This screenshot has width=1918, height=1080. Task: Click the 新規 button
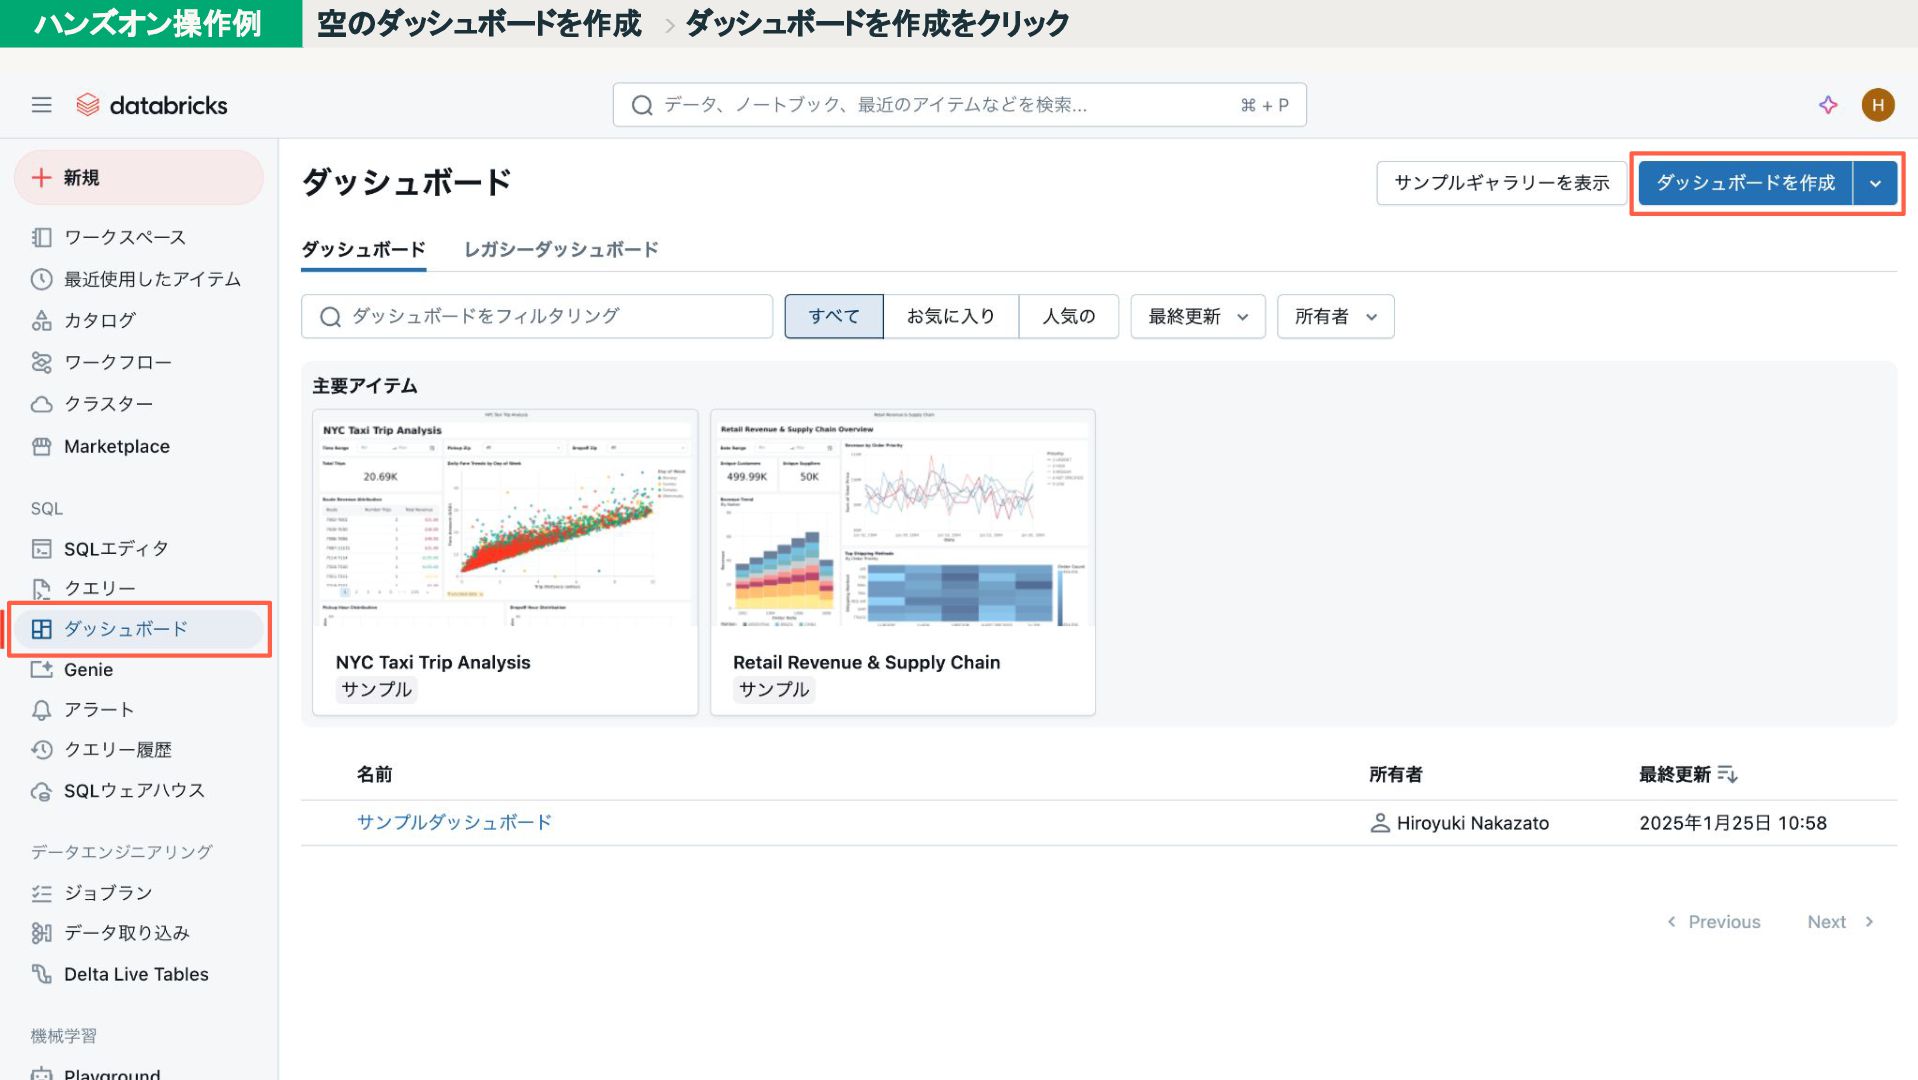click(x=139, y=178)
